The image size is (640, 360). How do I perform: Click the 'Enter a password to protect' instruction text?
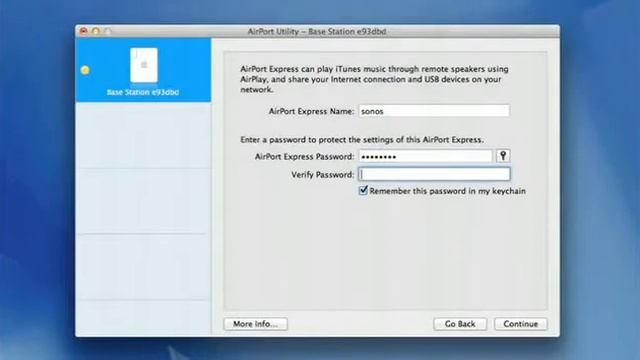point(362,140)
